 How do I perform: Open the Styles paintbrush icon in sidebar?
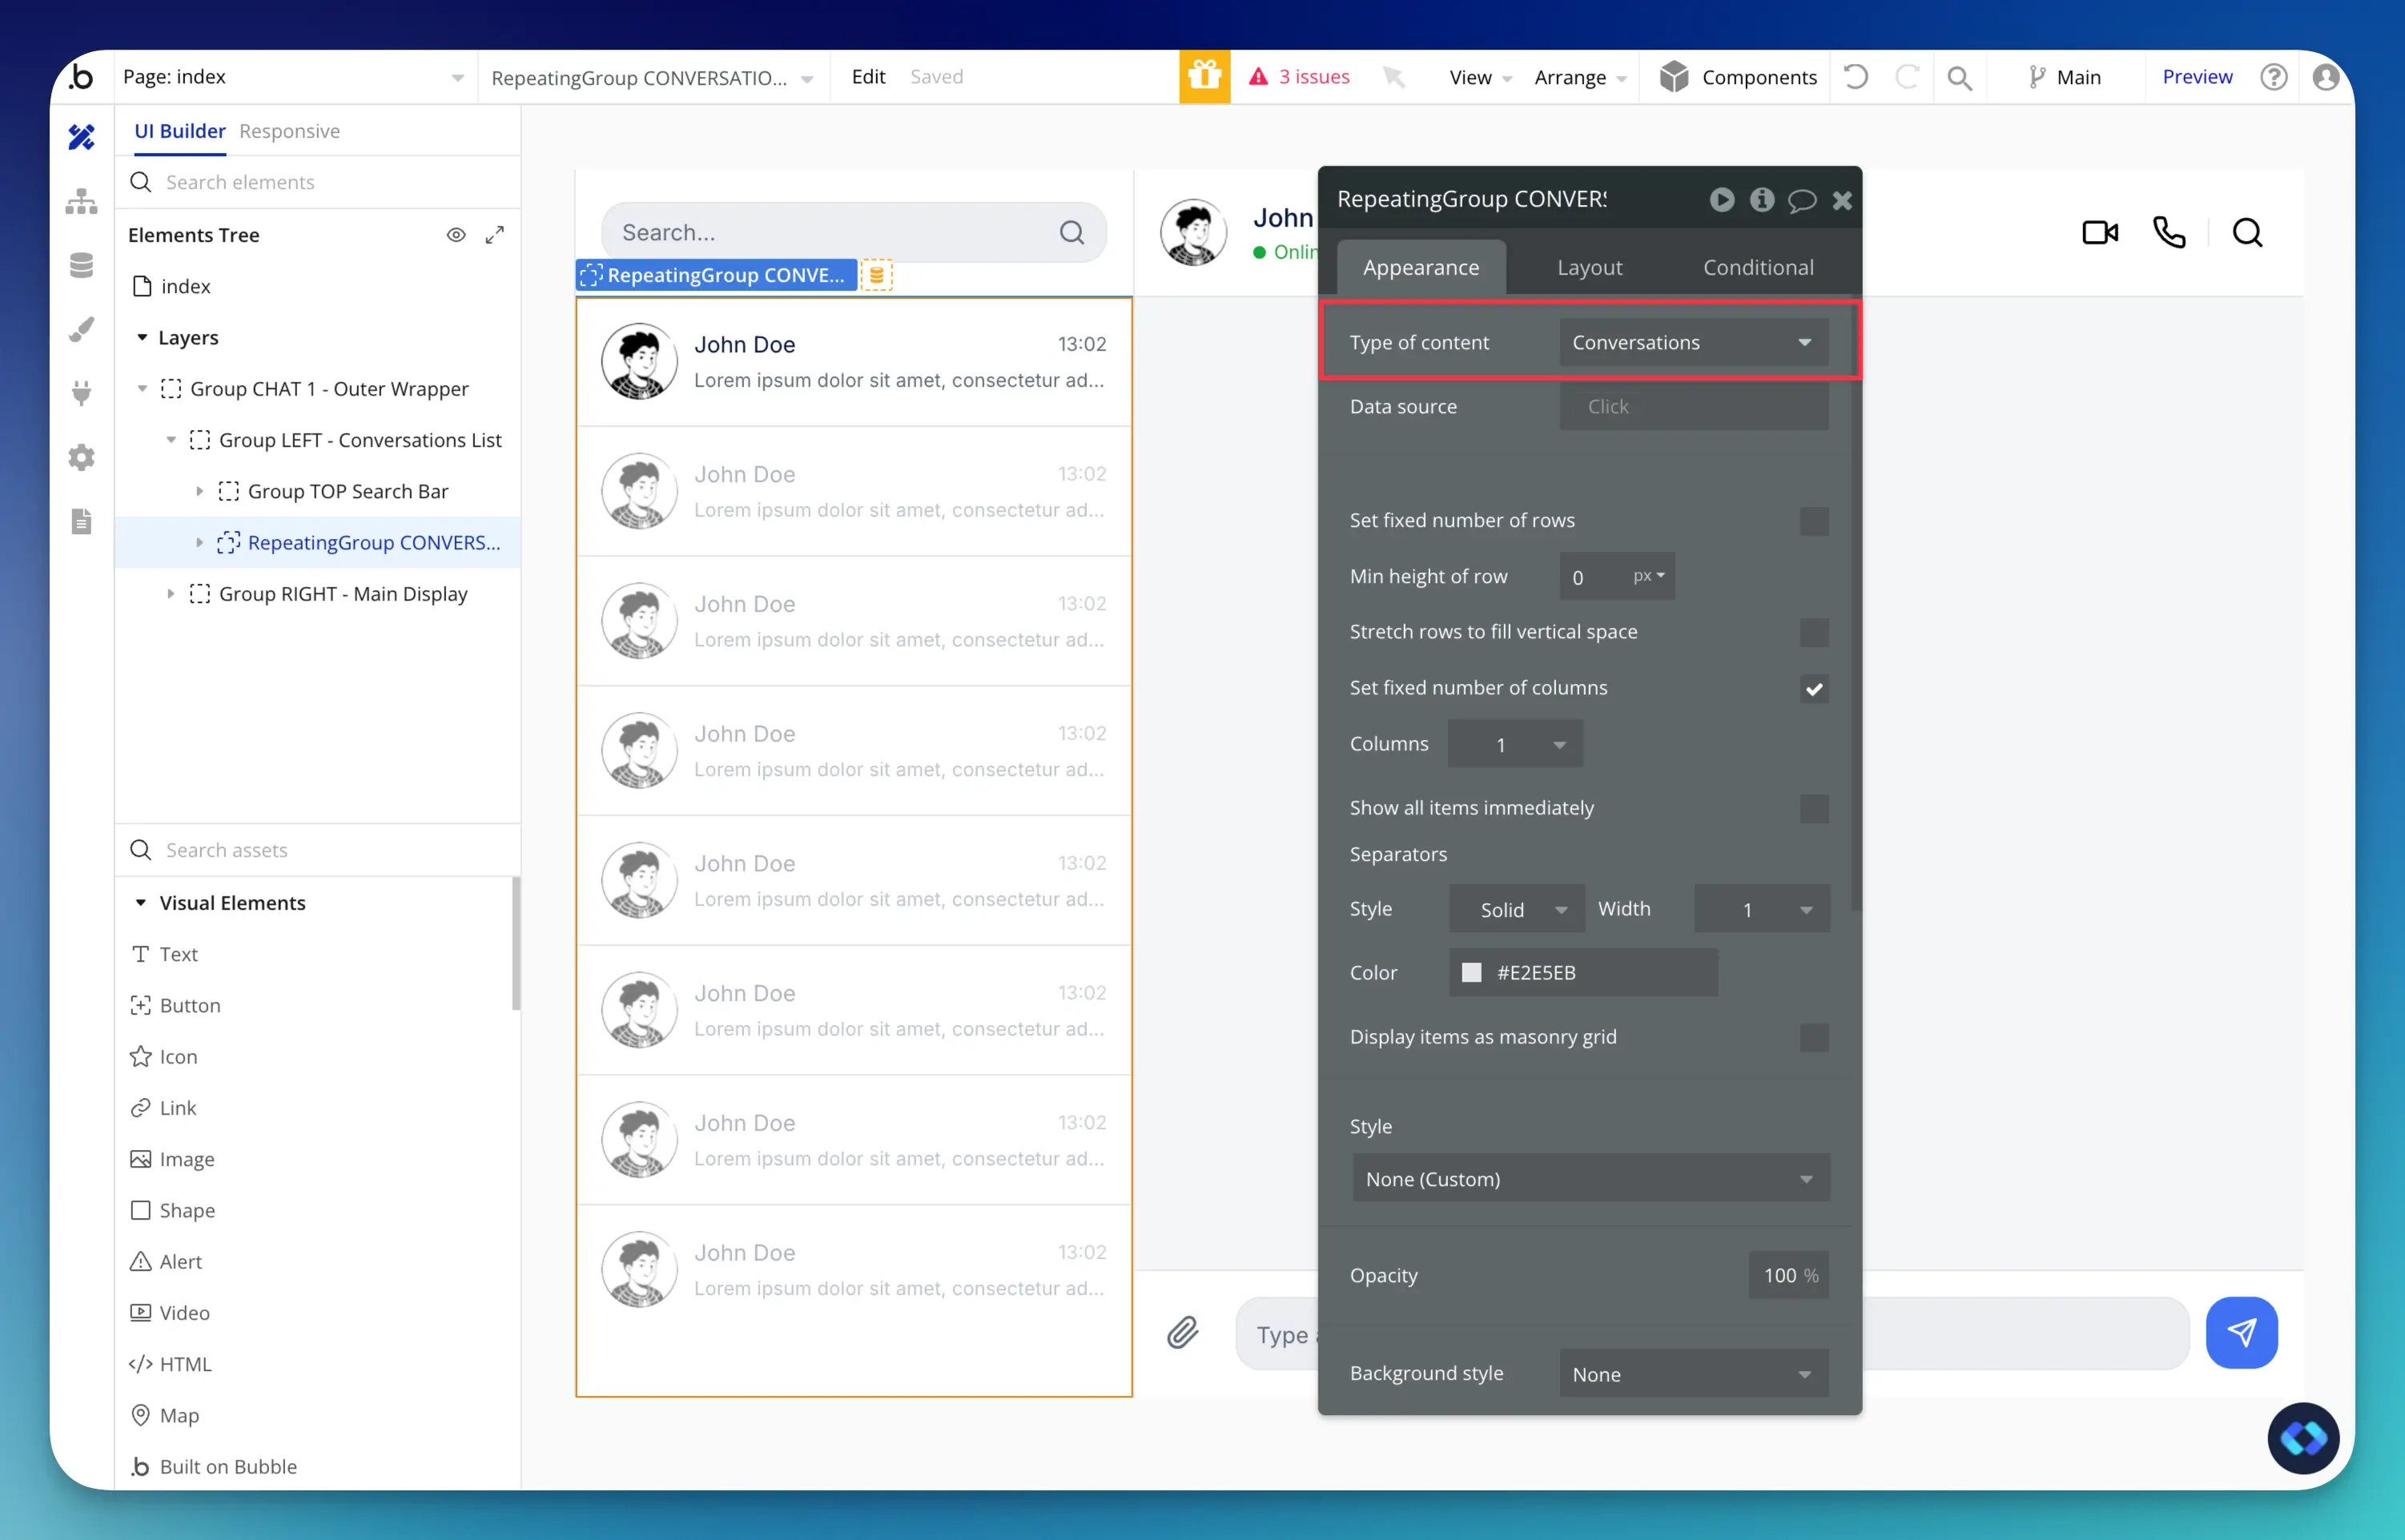click(x=81, y=329)
